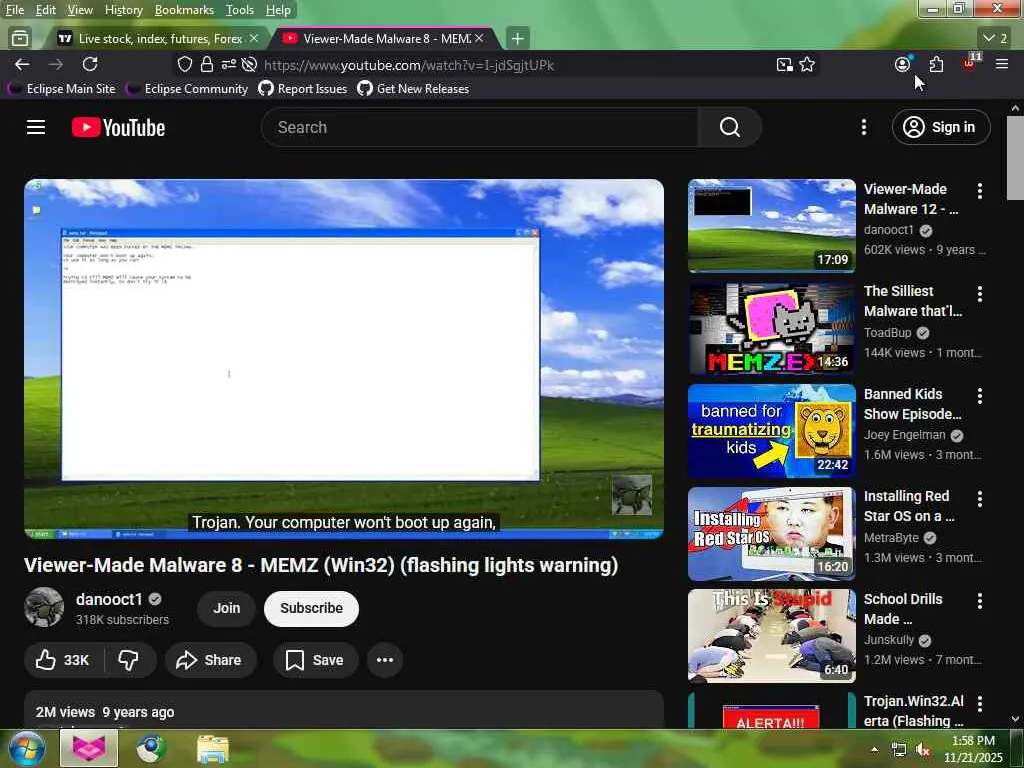The width and height of the screenshot is (1024, 768).
Task: Open the MEMZ.EXE Silliest Malware thumbnail
Action: tap(771, 328)
